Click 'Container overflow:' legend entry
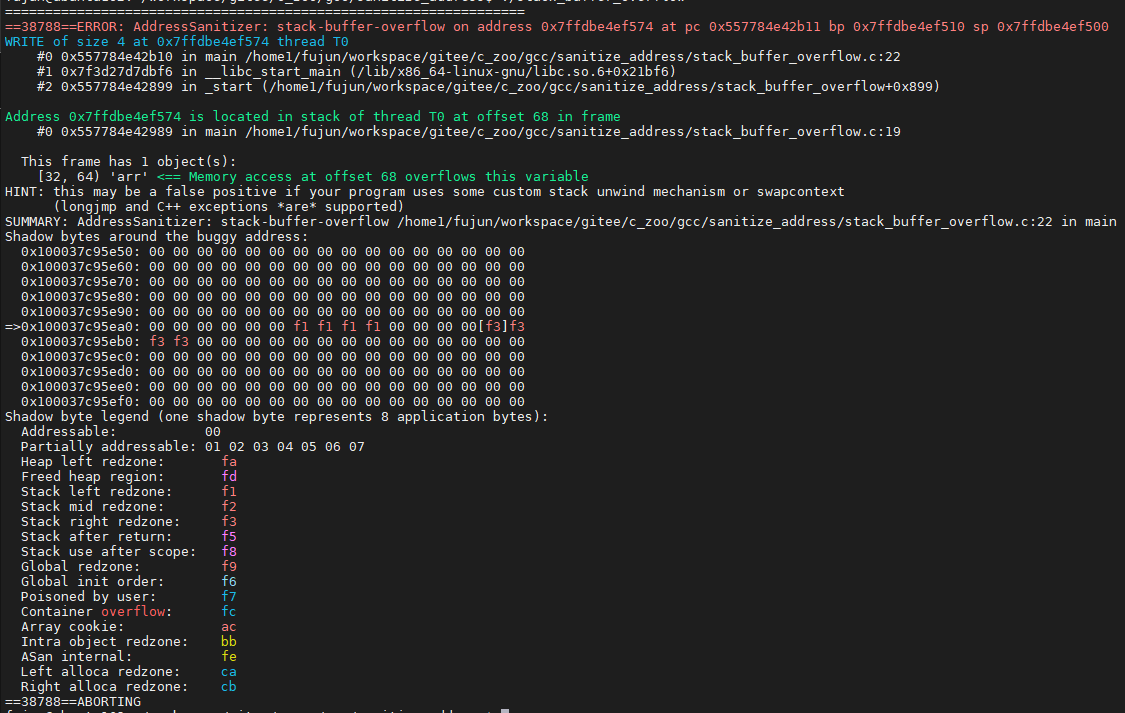 coord(96,612)
